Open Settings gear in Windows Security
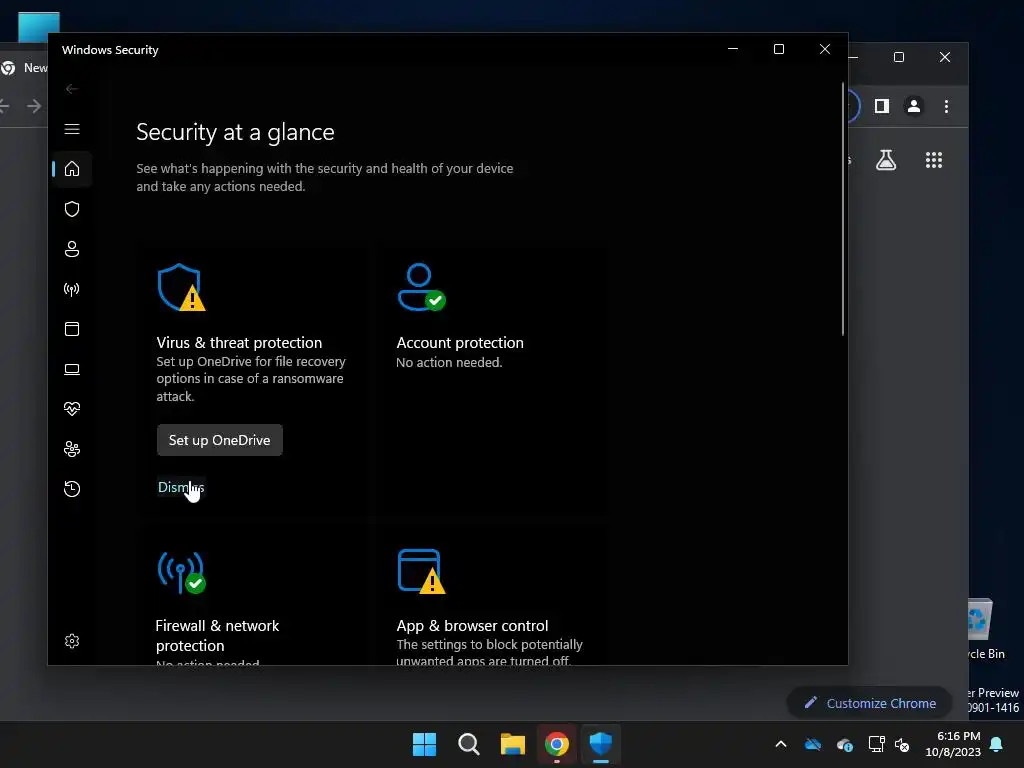 pos(72,641)
